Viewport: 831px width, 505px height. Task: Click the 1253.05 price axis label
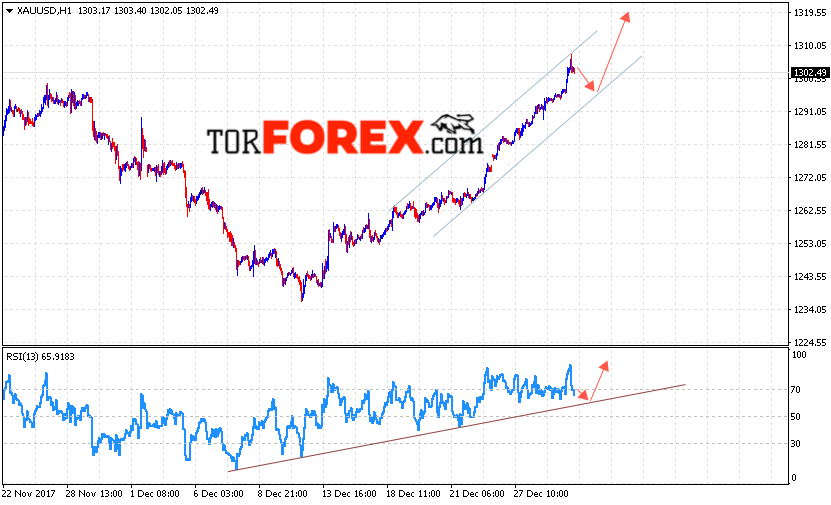tap(810, 243)
